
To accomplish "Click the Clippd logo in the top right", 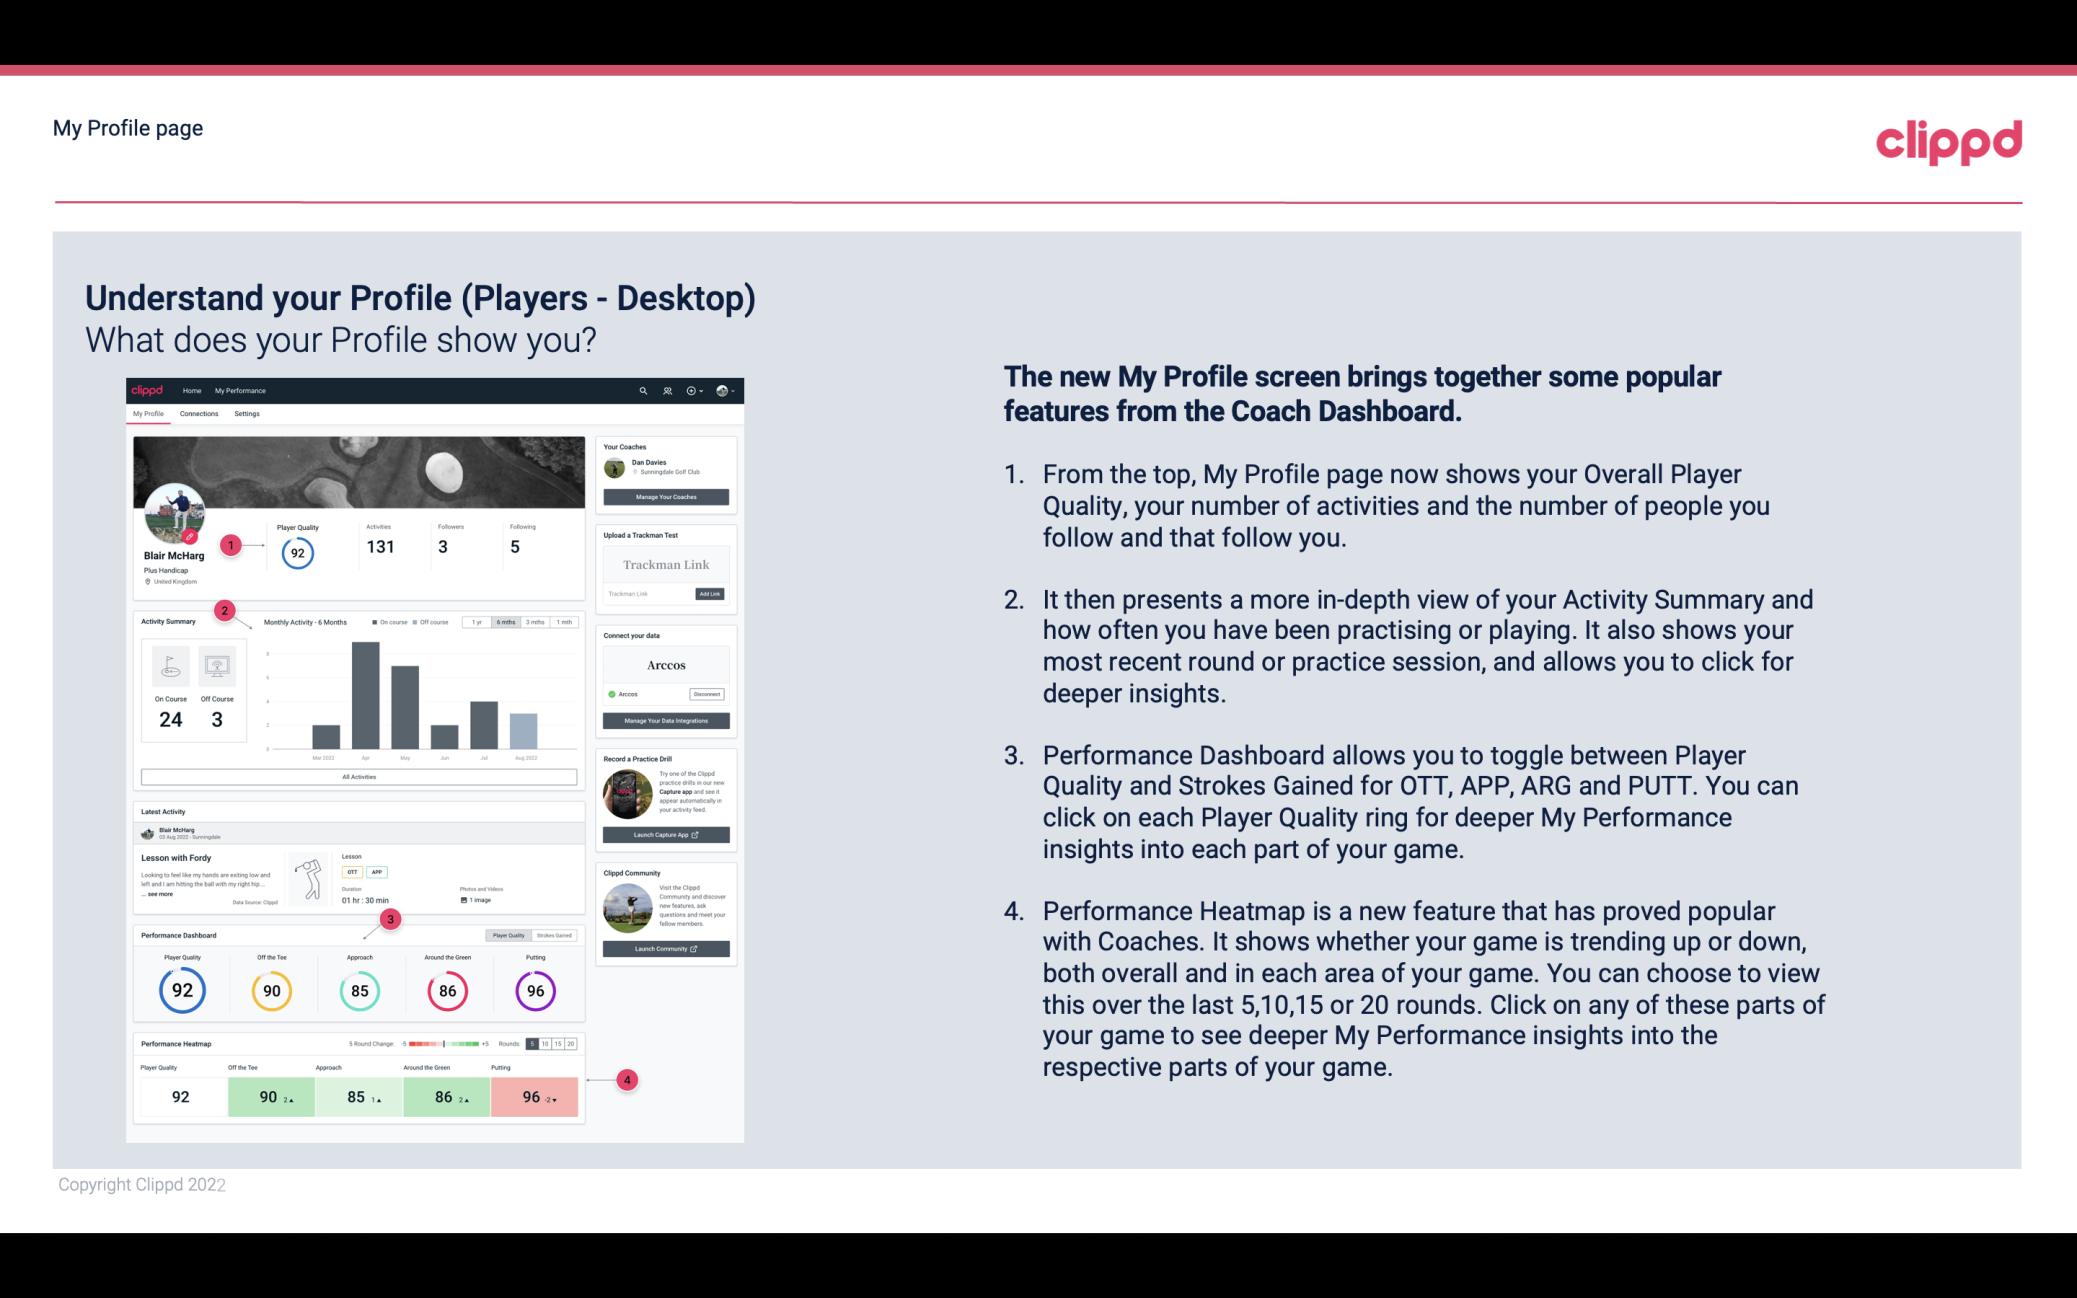I will point(1948,139).
